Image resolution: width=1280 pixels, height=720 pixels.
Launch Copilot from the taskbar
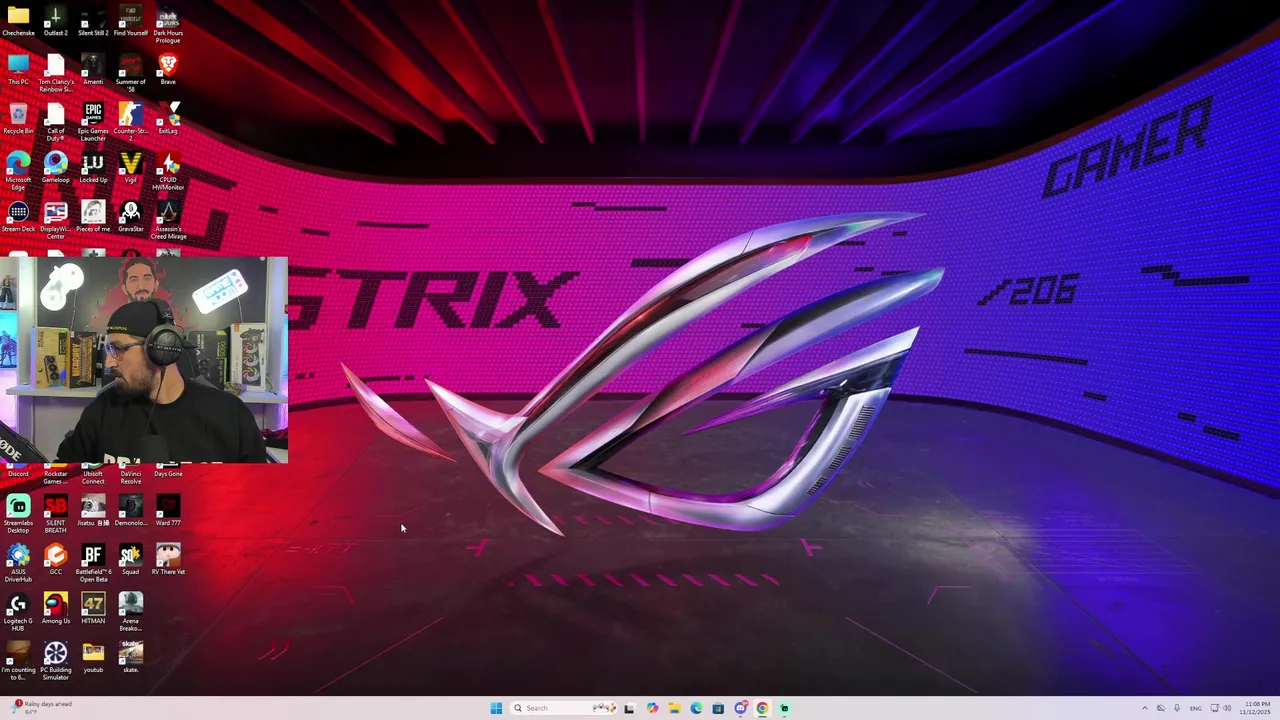[652, 708]
